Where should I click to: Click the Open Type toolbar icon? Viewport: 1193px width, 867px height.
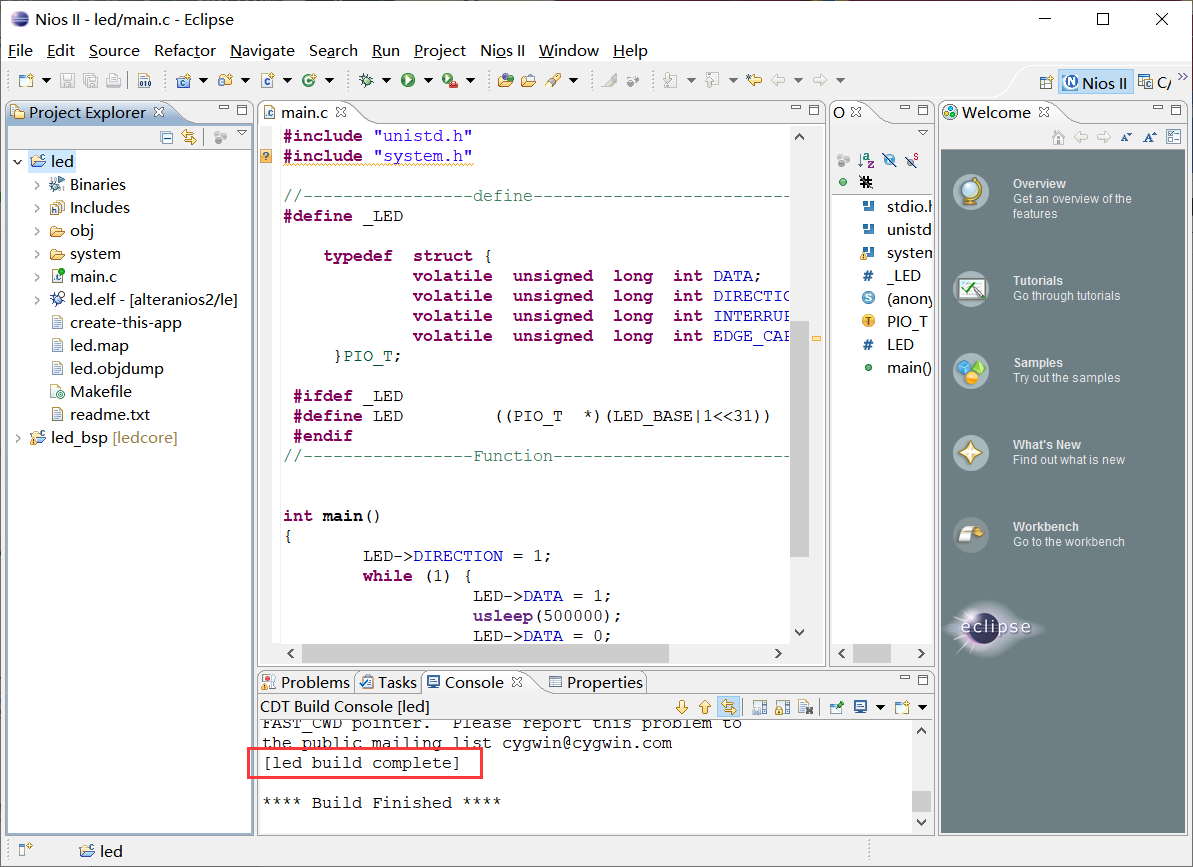tap(505, 81)
